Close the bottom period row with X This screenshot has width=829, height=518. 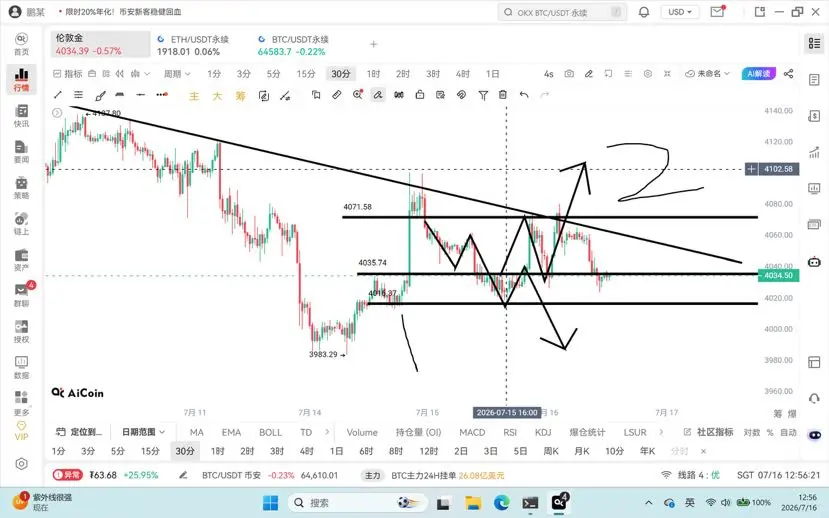pyautogui.click(x=703, y=451)
